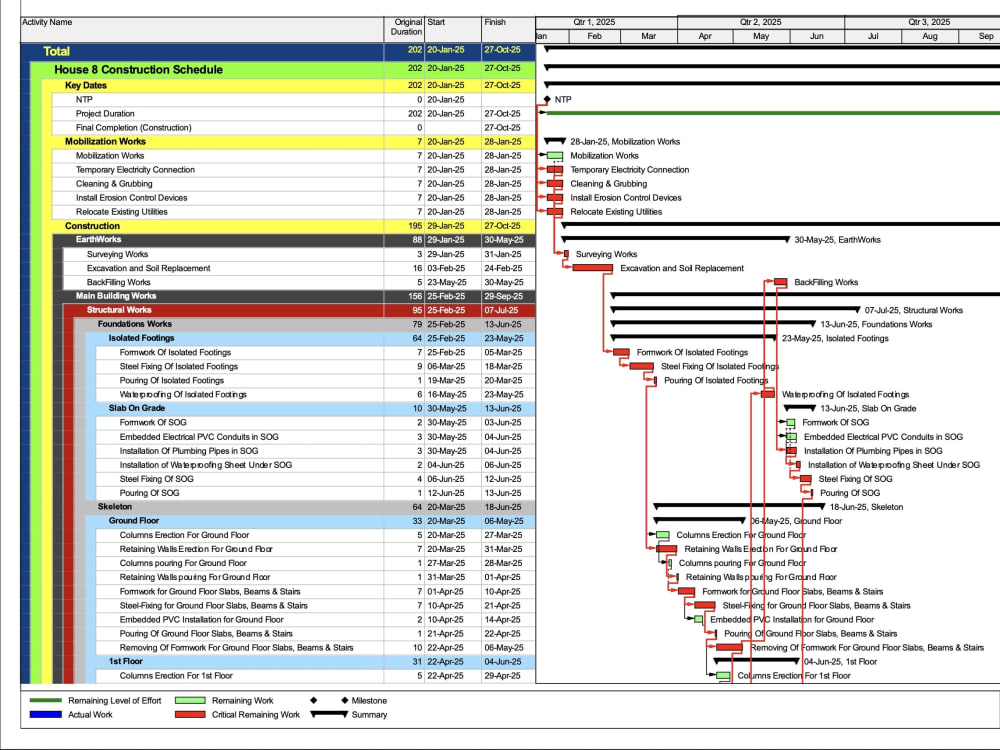This screenshot has width=1000, height=750.
Task: Select the Construction group row
Action: (288, 226)
